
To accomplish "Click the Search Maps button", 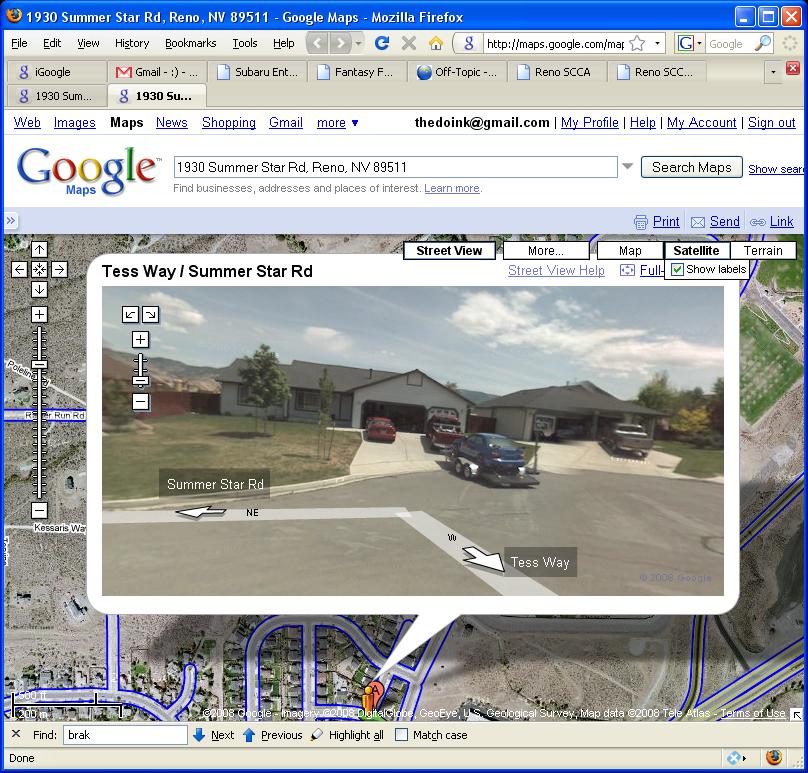I will pos(691,167).
